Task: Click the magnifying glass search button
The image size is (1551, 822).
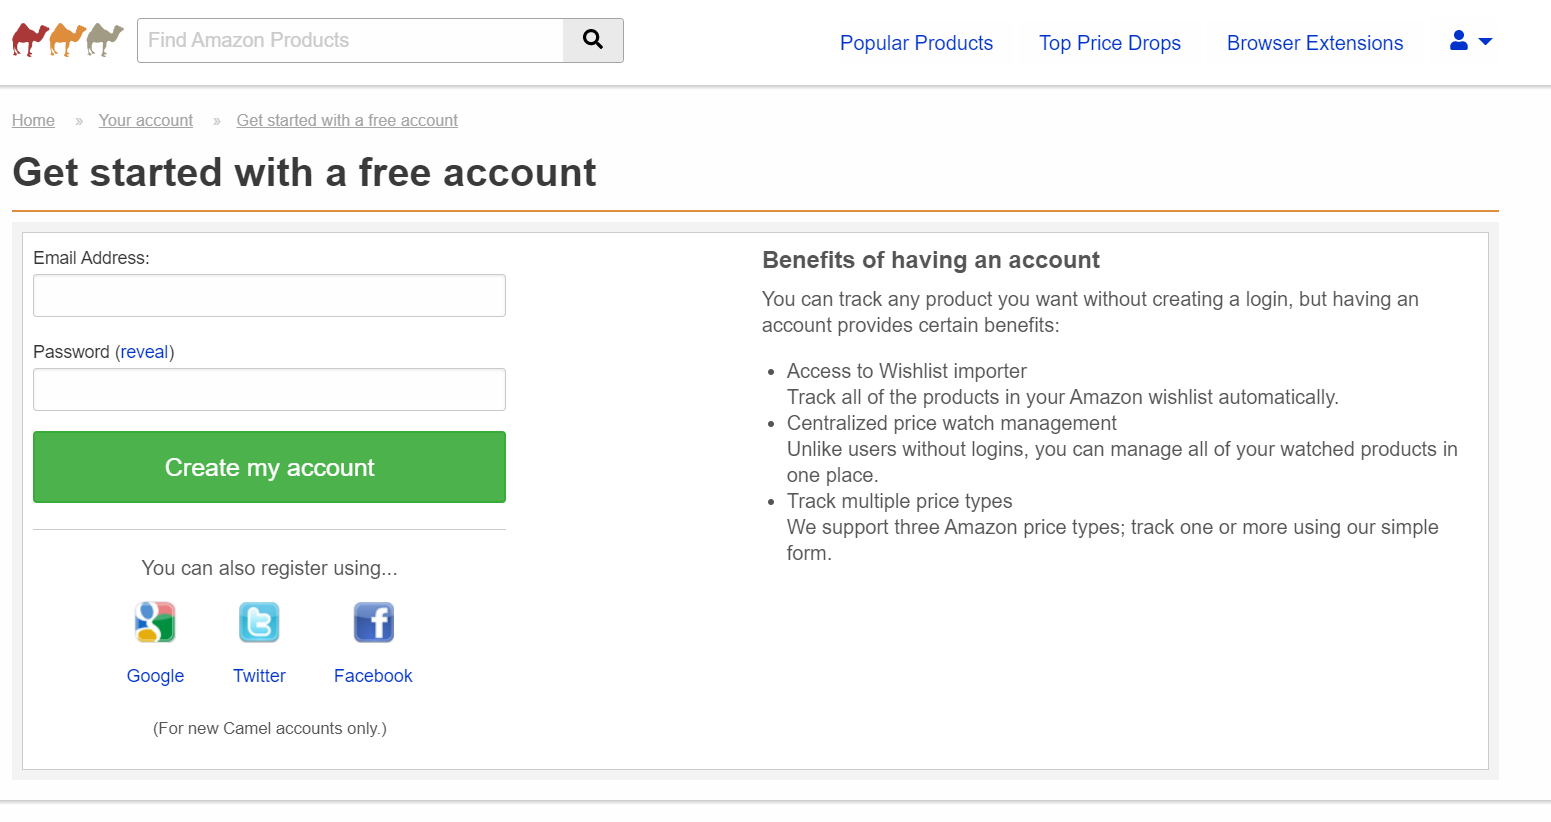Action: click(x=593, y=40)
